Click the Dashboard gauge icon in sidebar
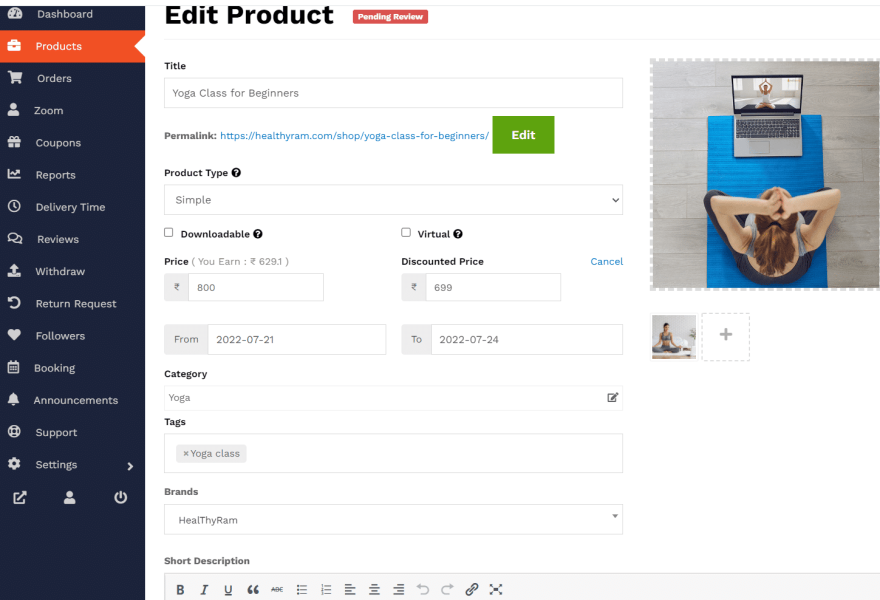 (15, 13)
